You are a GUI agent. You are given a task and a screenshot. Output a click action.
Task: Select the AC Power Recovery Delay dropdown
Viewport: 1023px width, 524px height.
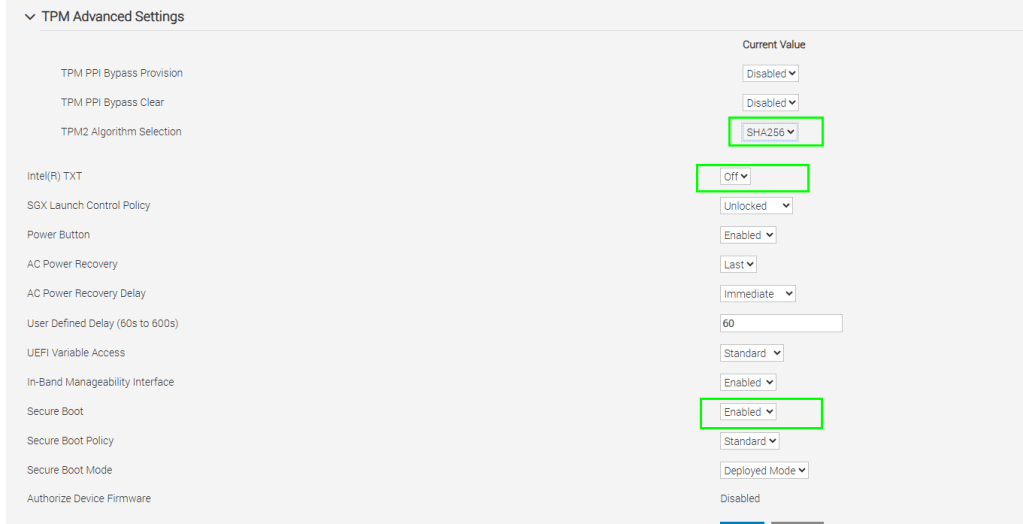pos(758,294)
